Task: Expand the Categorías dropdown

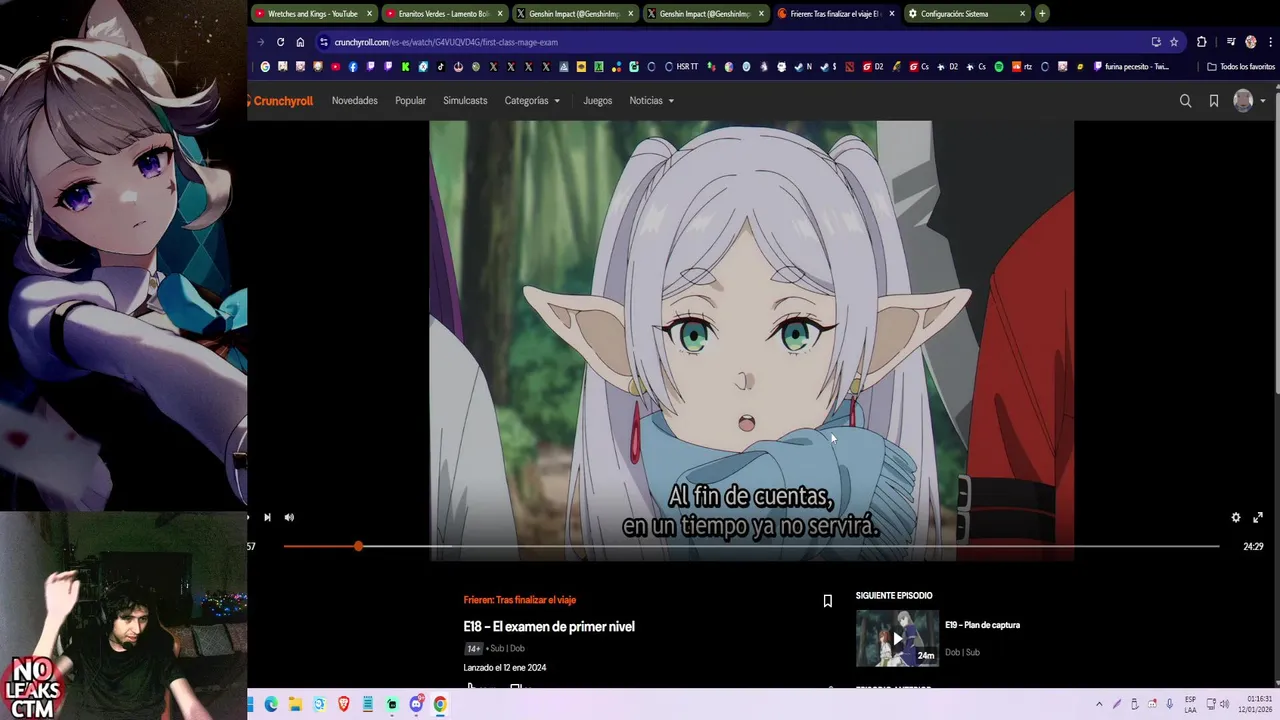Action: pyautogui.click(x=532, y=101)
